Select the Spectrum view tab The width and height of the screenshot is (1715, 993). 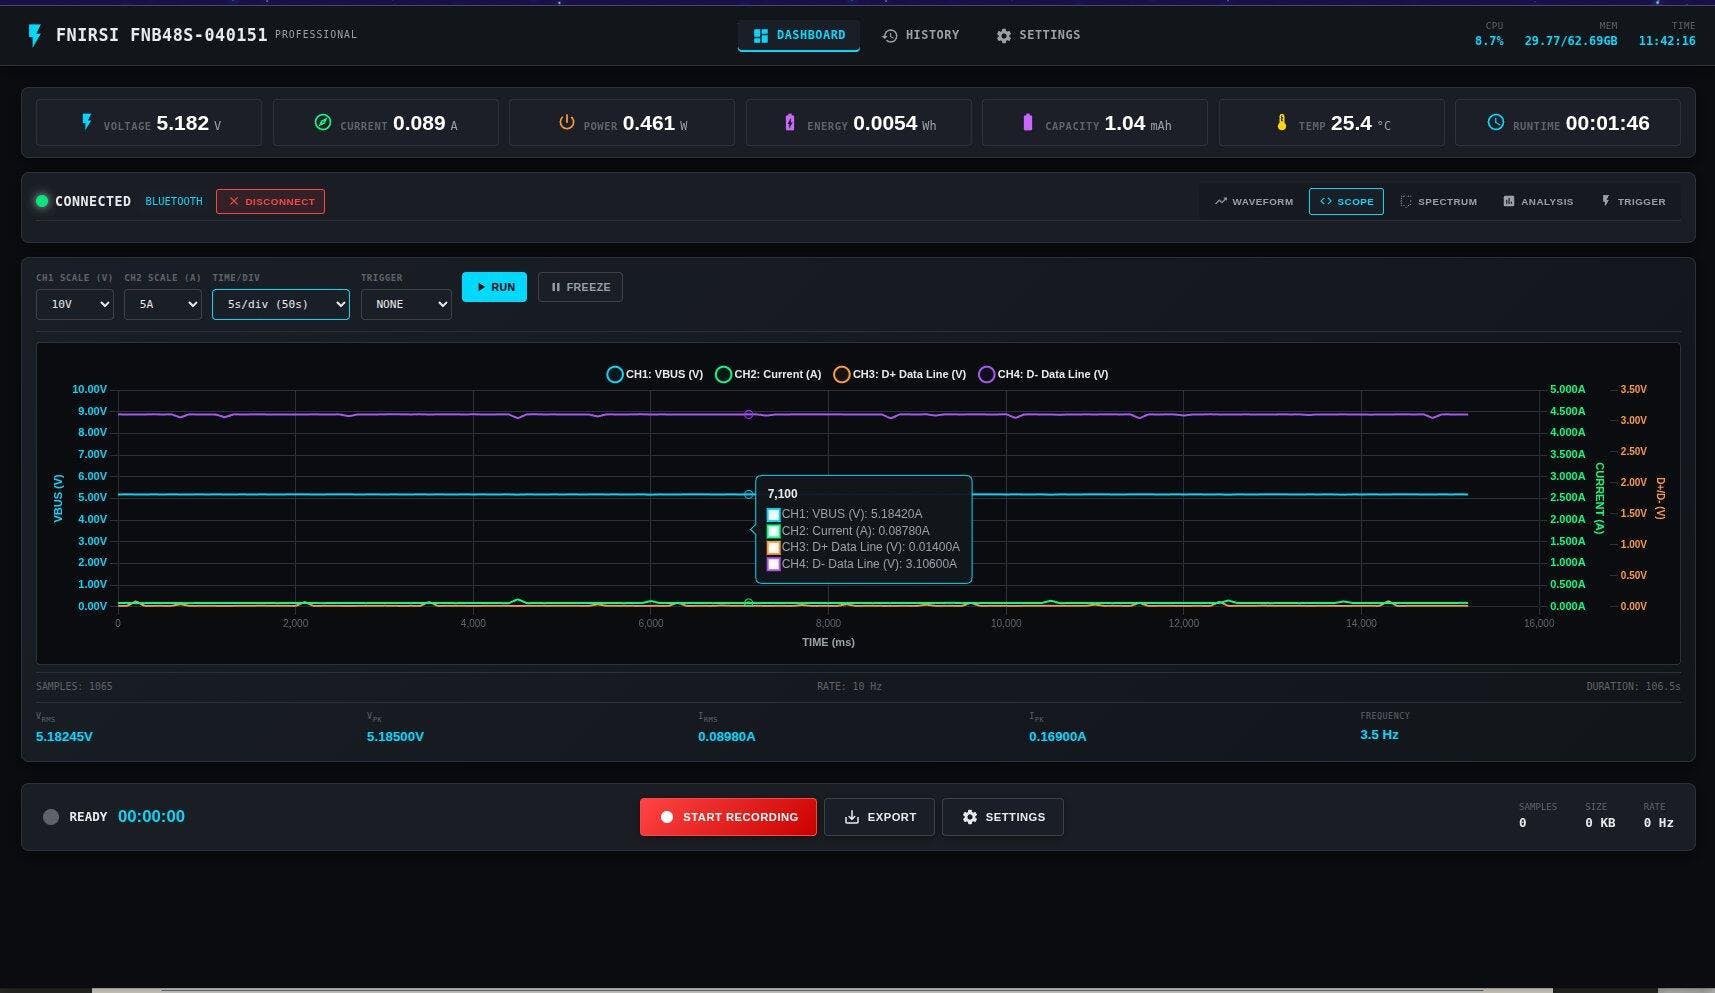click(1438, 201)
